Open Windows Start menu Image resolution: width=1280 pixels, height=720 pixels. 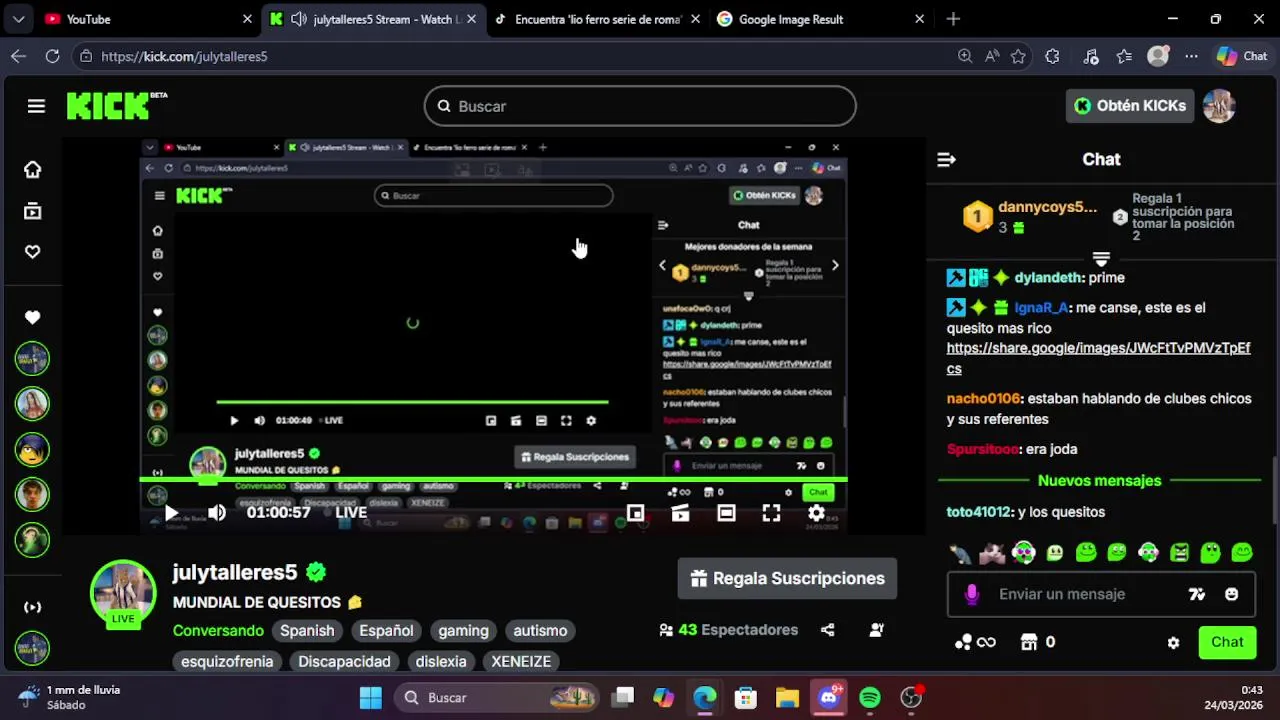(x=370, y=698)
